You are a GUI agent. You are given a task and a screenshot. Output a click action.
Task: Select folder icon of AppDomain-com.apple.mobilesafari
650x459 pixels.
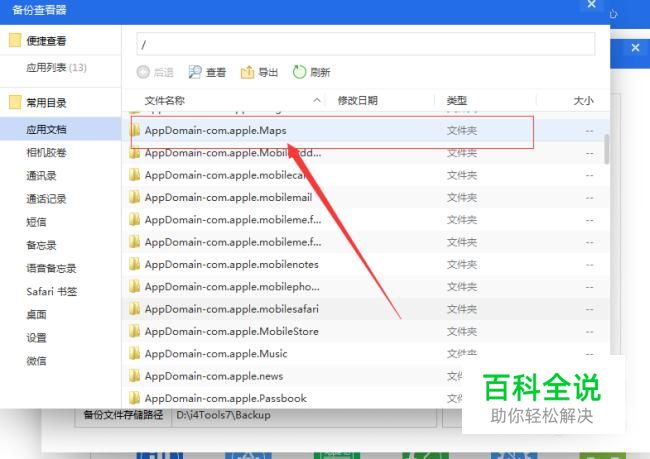[134, 309]
